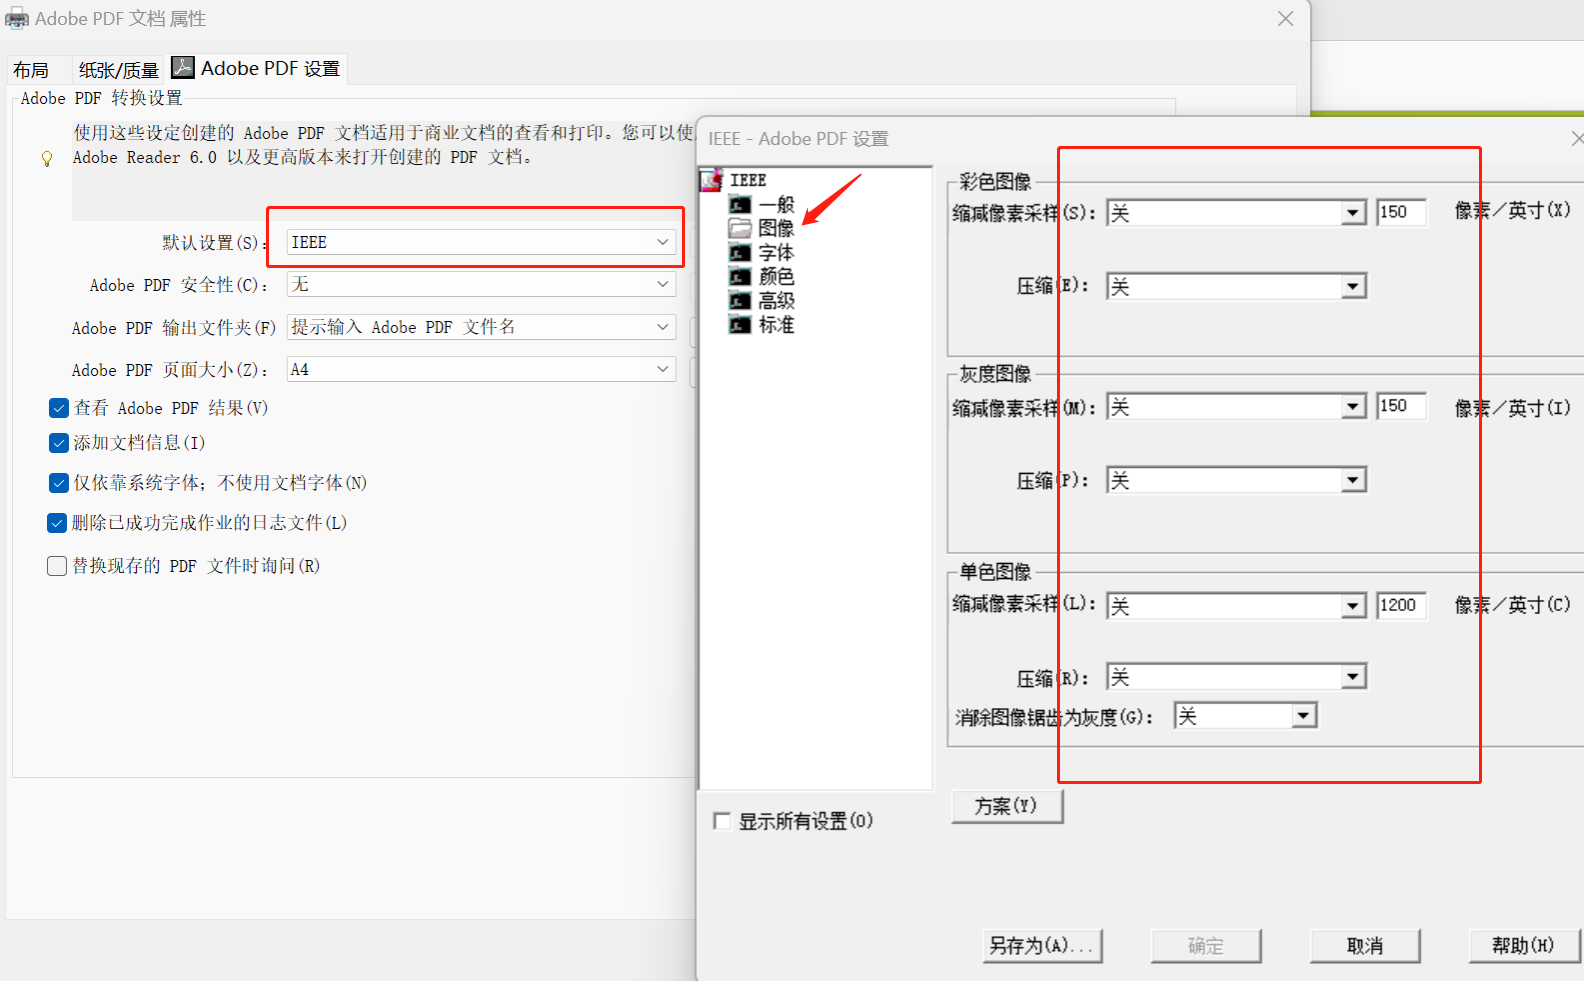Toggle 添加文档信息 checkbox
The image size is (1584, 981).
[x=59, y=443]
